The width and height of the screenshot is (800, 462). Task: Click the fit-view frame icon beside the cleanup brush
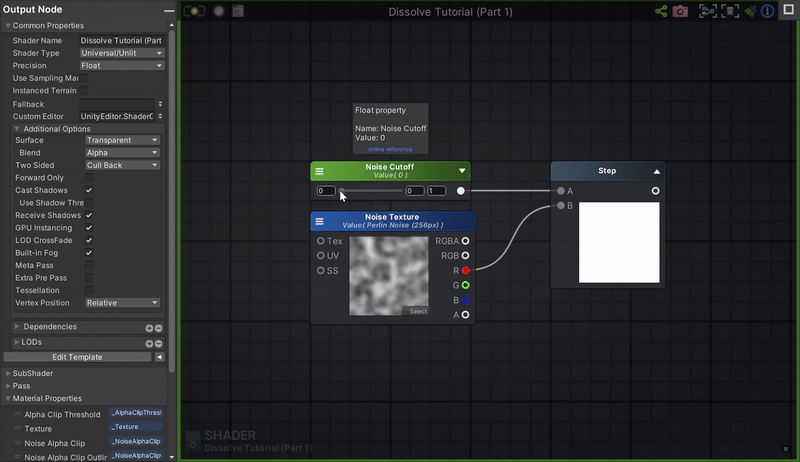(x=730, y=11)
